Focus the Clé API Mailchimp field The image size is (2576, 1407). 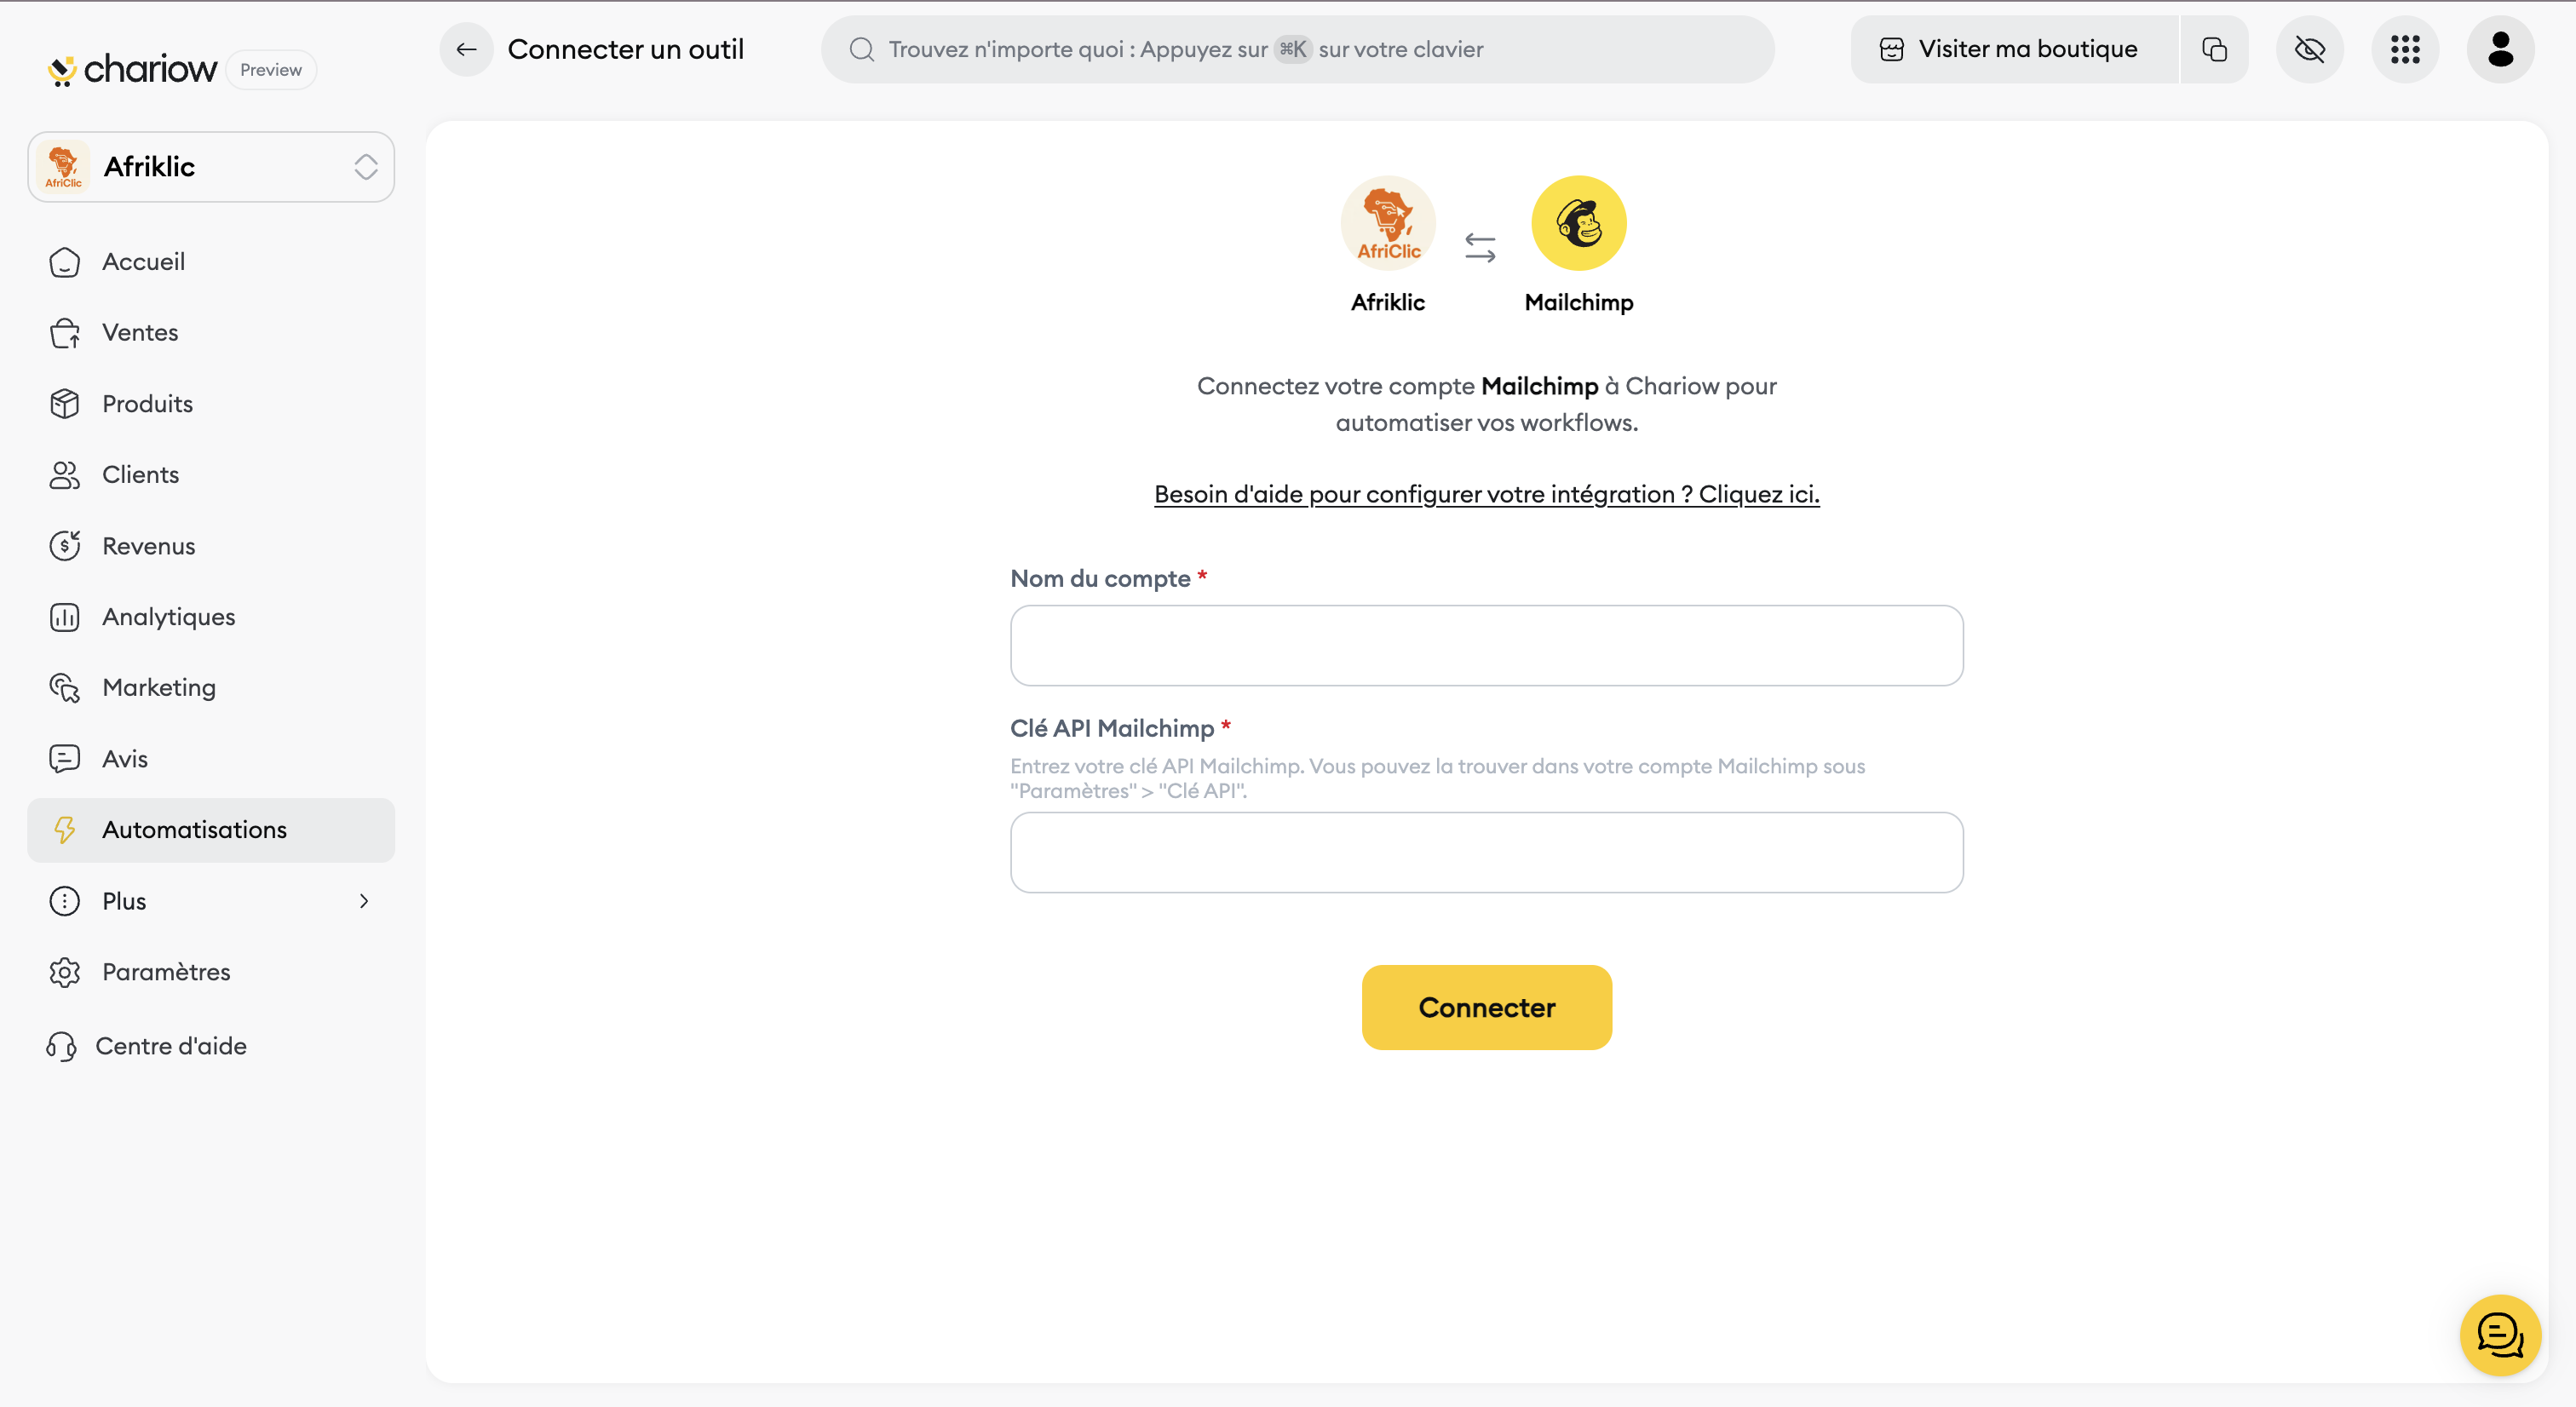coord(1486,852)
